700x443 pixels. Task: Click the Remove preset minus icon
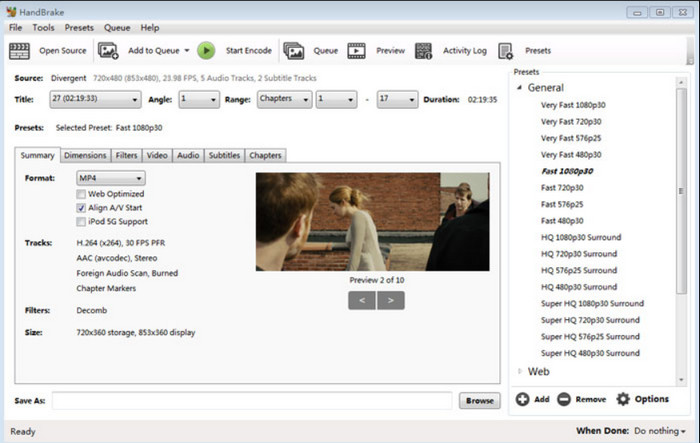pos(564,399)
